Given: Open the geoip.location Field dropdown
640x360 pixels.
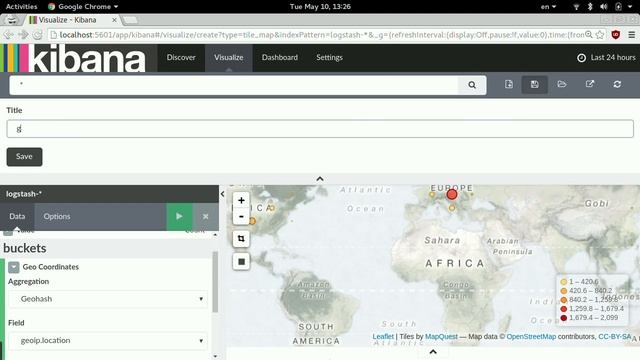Looking at the screenshot, I should [x=108, y=340].
